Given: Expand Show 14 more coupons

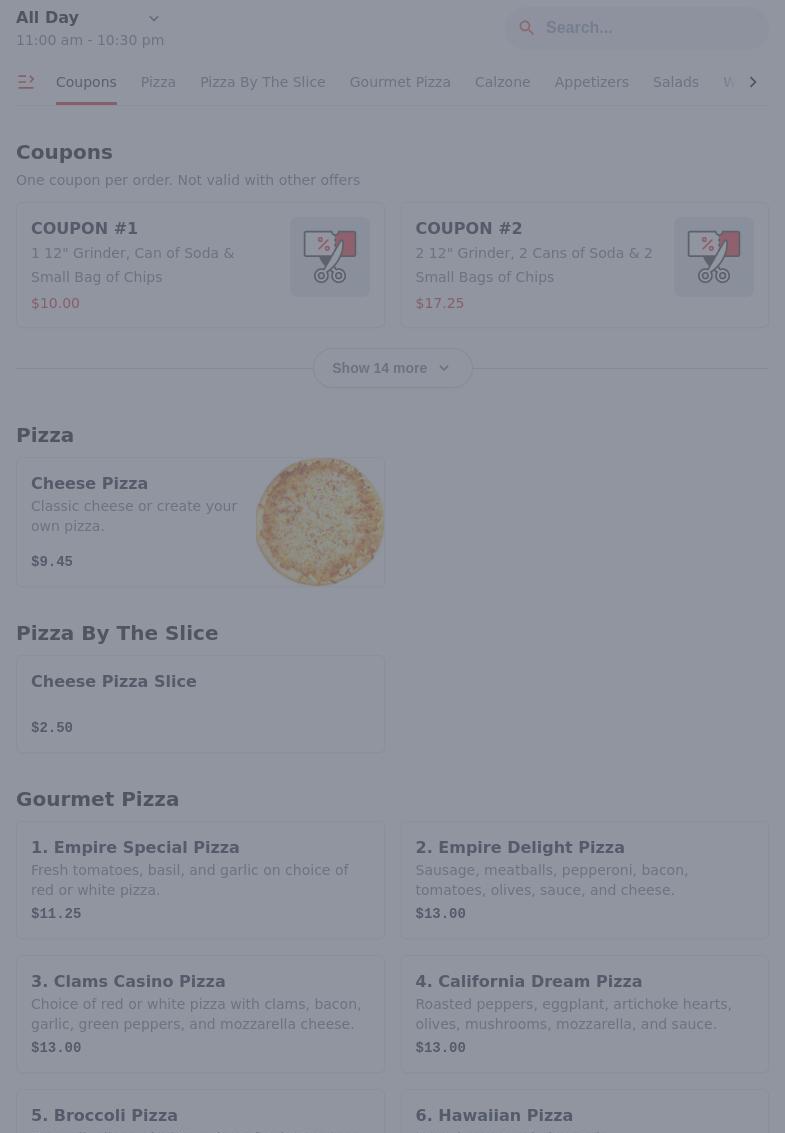Looking at the screenshot, I should point(392,368).
